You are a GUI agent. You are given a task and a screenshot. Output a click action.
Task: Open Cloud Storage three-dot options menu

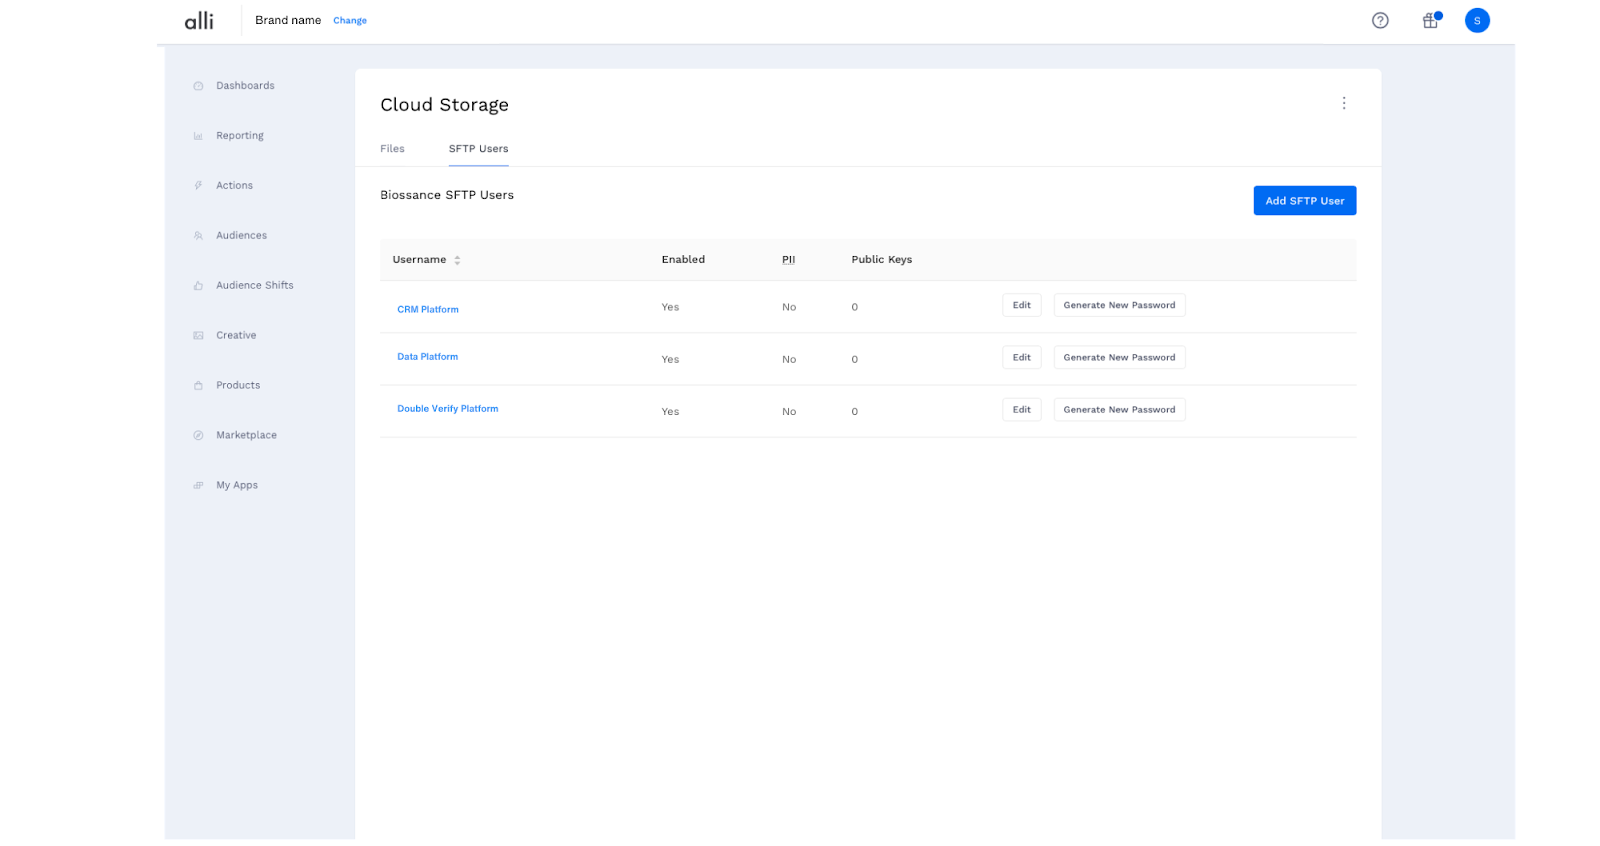(x=1344, y=103)
